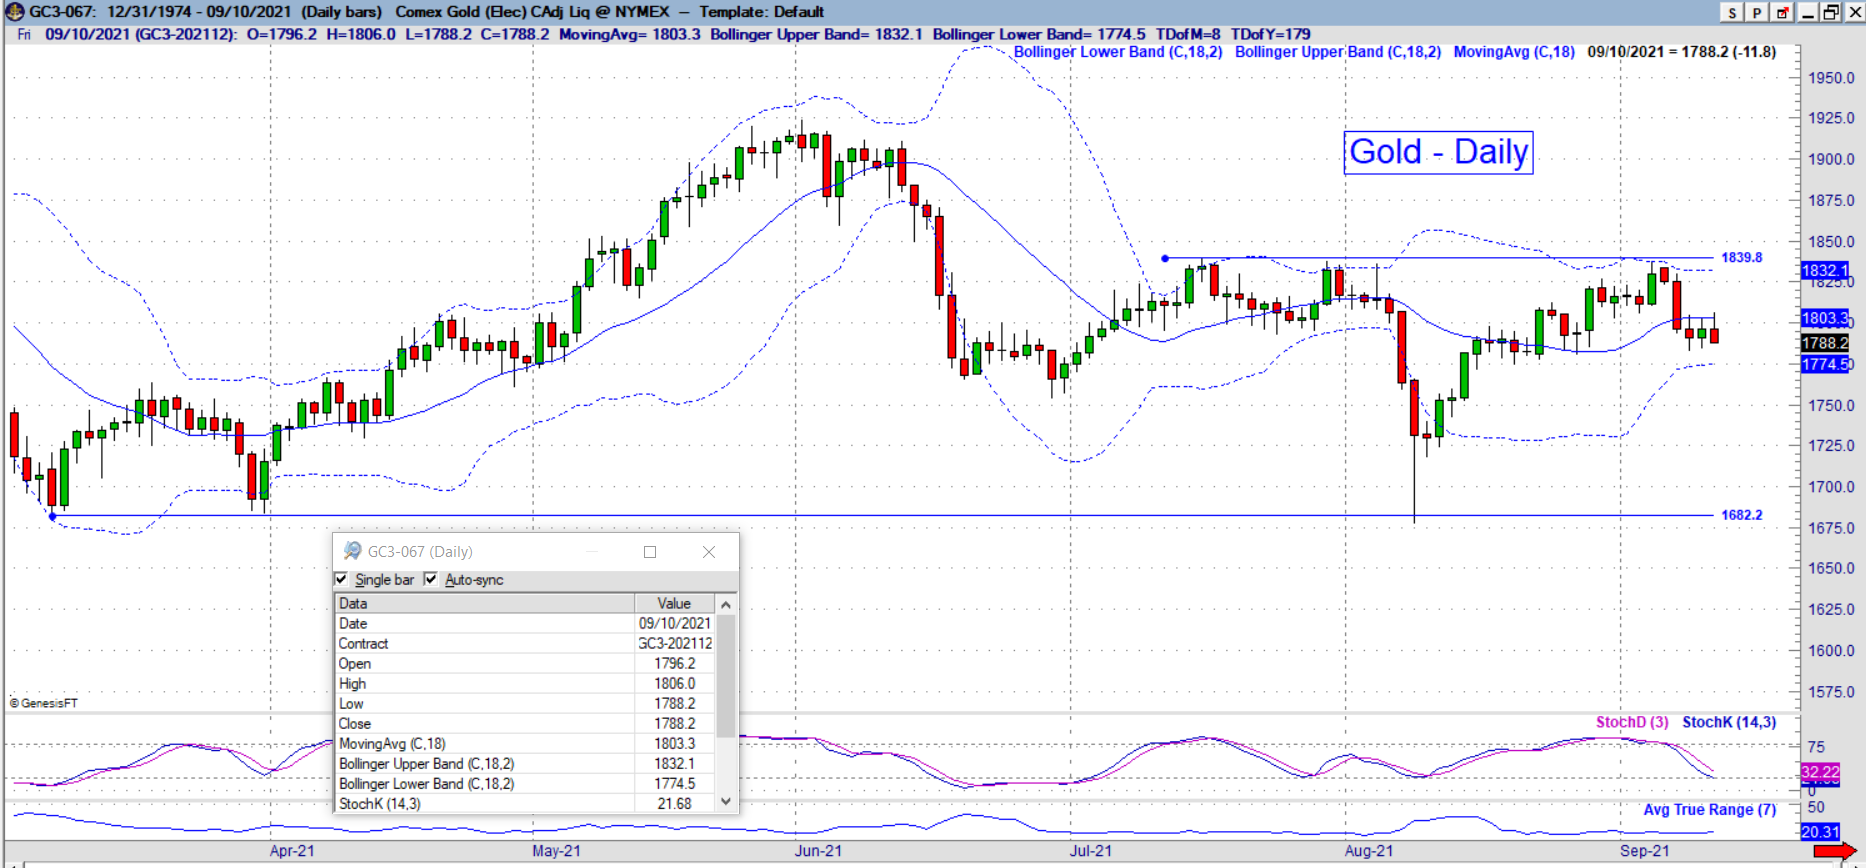
Task: Click the 32.22 stochastic value tag
Action: click(1820, 772)
